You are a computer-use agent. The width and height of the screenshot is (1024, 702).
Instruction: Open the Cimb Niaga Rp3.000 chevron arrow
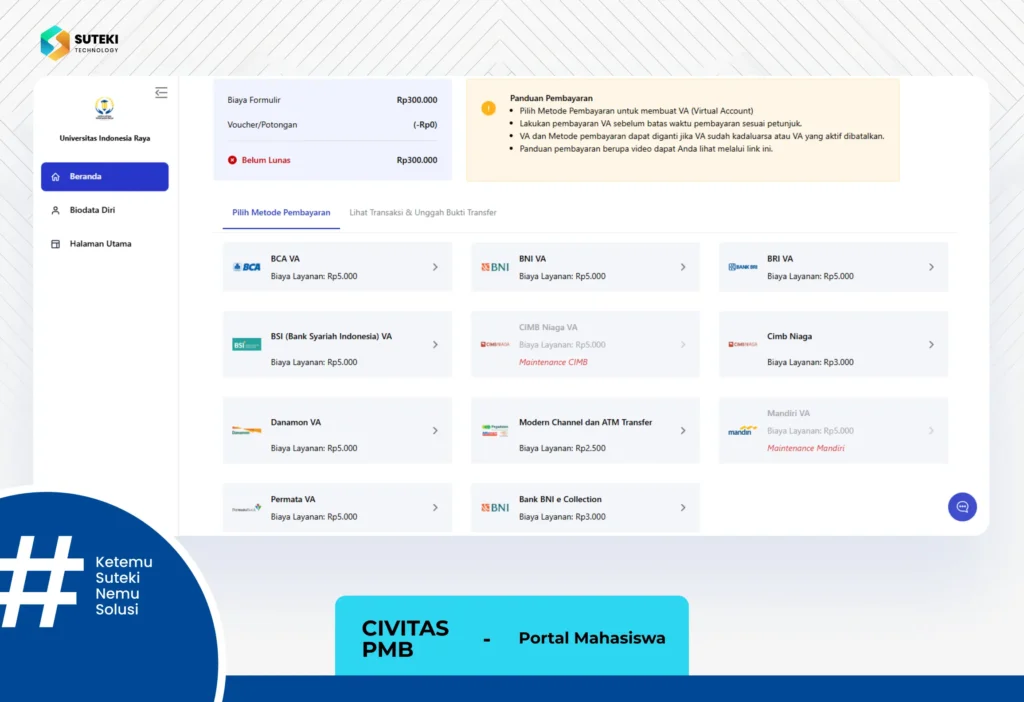pos(931,344)
